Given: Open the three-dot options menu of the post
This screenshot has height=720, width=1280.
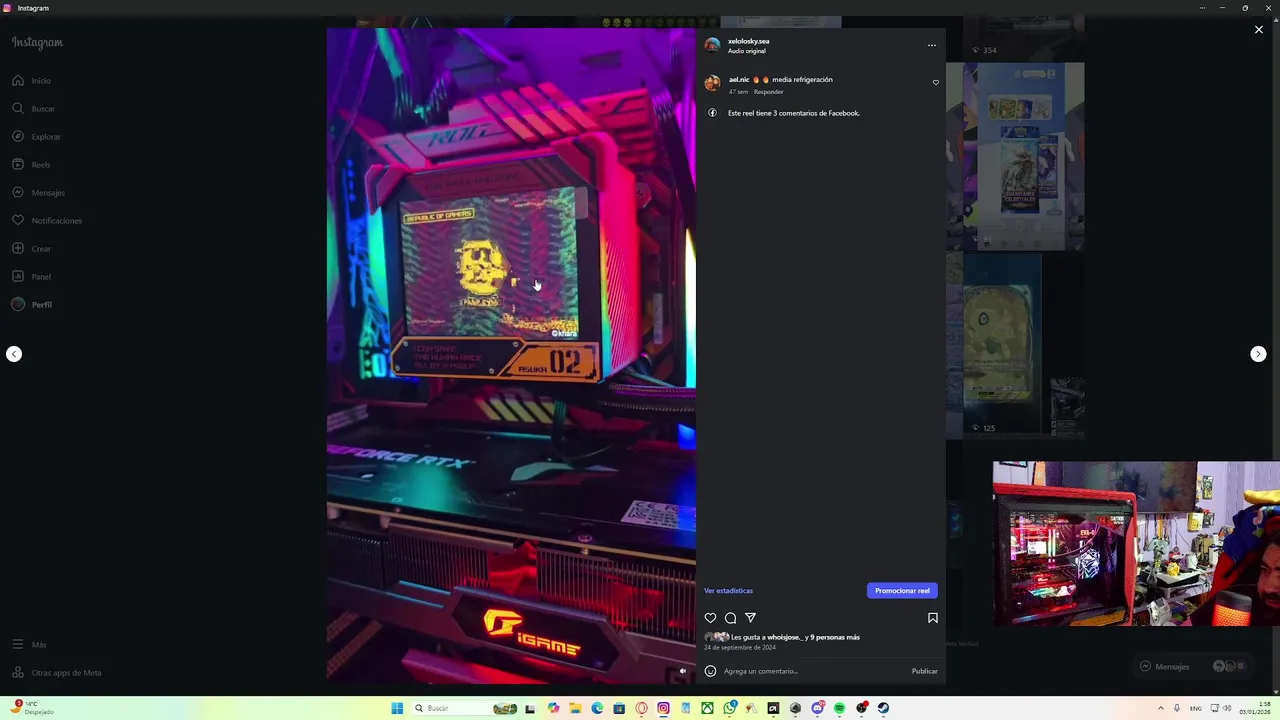Looking at the screenshot, I should 932,45.
